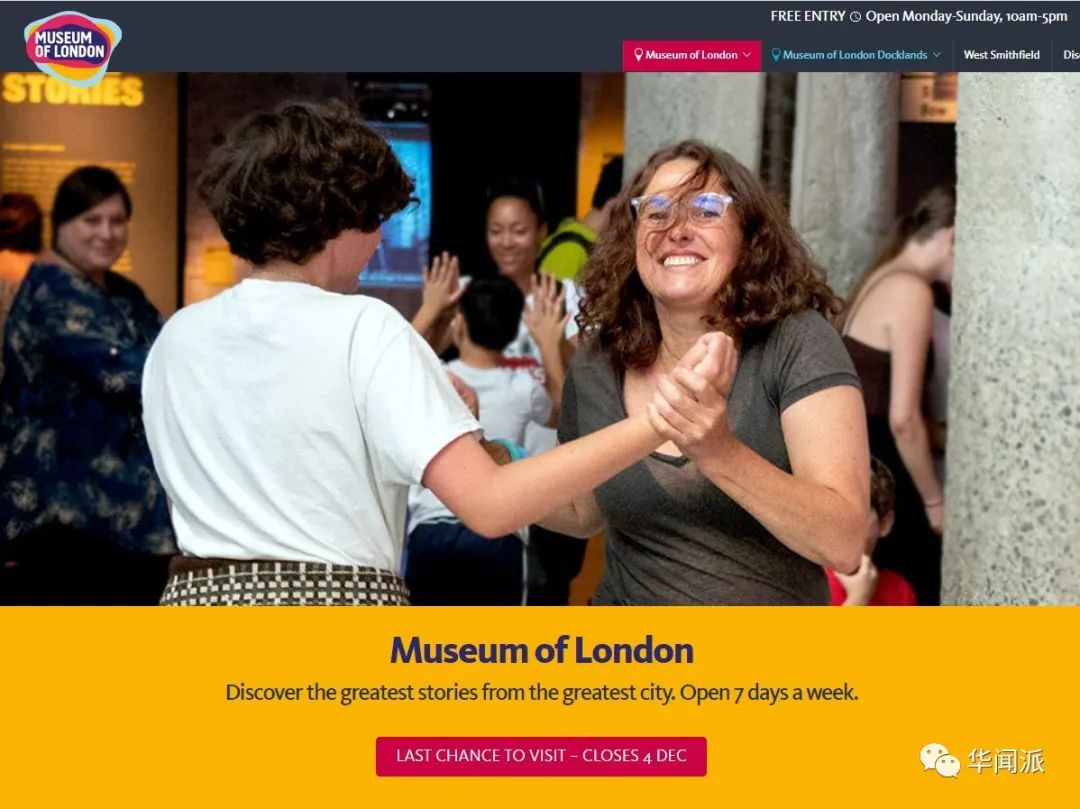Click the large 'Museum of London' heading
The image size is (1080, 809).
(x=541, y=650)
